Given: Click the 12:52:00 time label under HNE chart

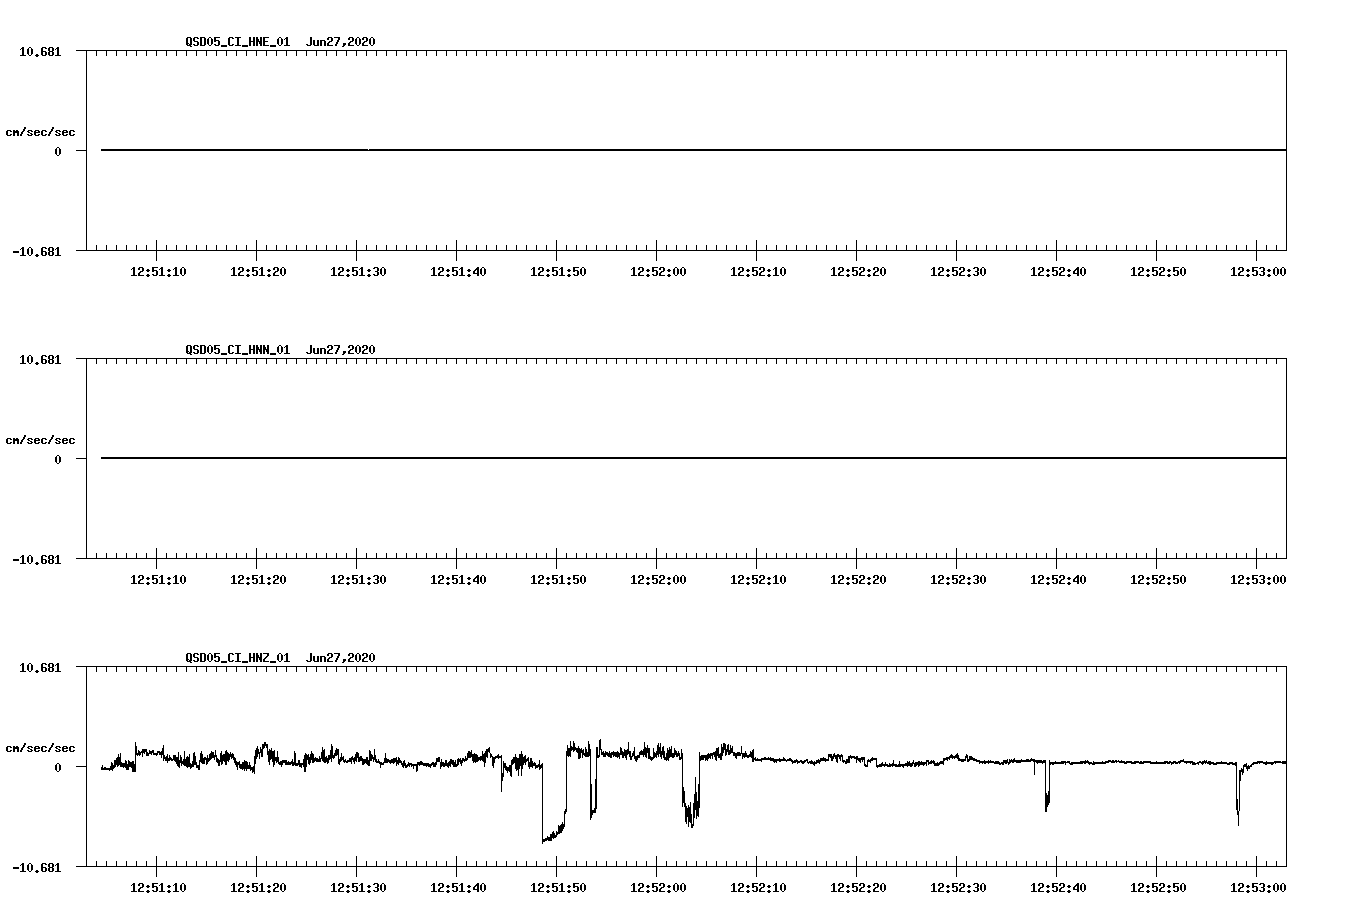Looking at the screenshot, I should [x=658, y=272].
